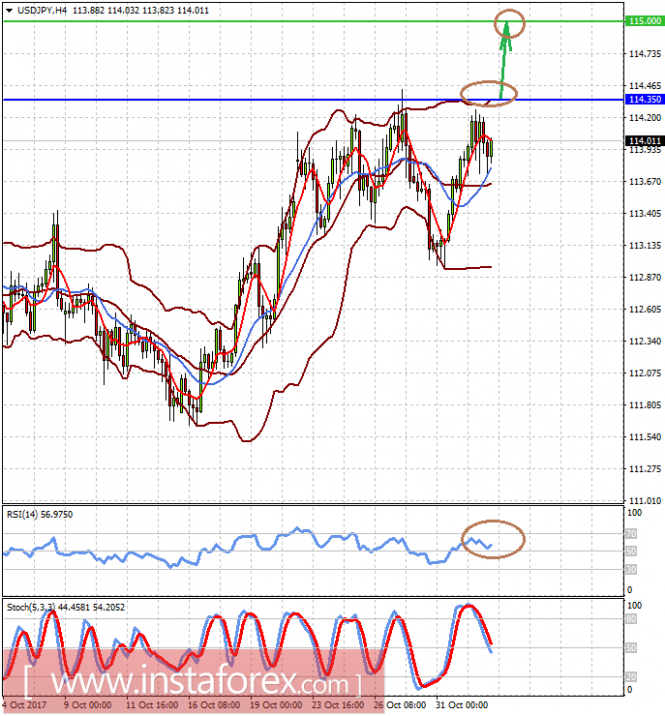Click the 9 Oct 00:00 time label
This screenshot has width=665, height=716.
(87, 704)
